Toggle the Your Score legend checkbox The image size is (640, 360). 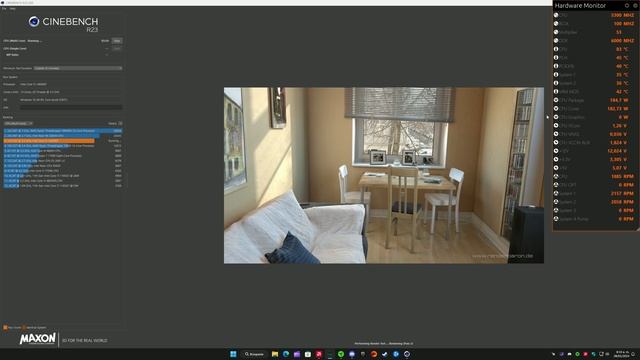pos(5,327)
